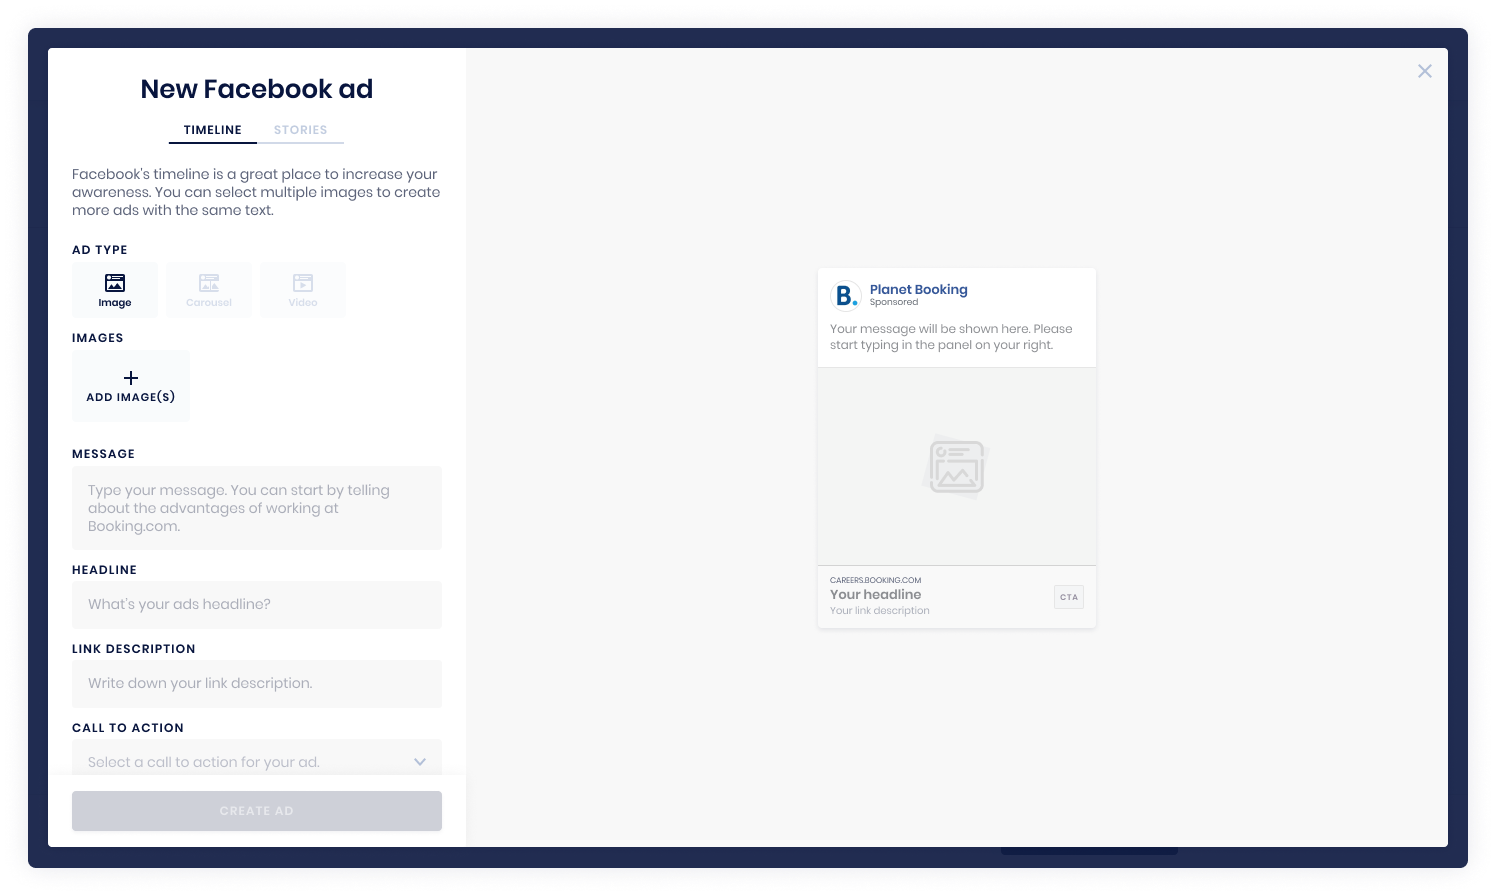
Task: Pick the Video ad type
Action: (x=303, y=290)
